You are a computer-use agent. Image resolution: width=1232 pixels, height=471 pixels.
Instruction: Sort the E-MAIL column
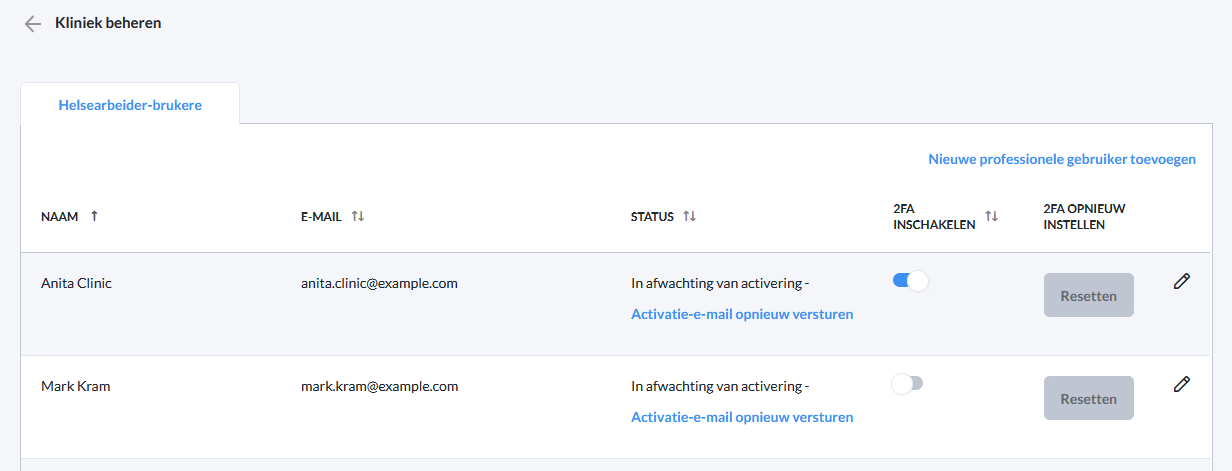(358, 216)
